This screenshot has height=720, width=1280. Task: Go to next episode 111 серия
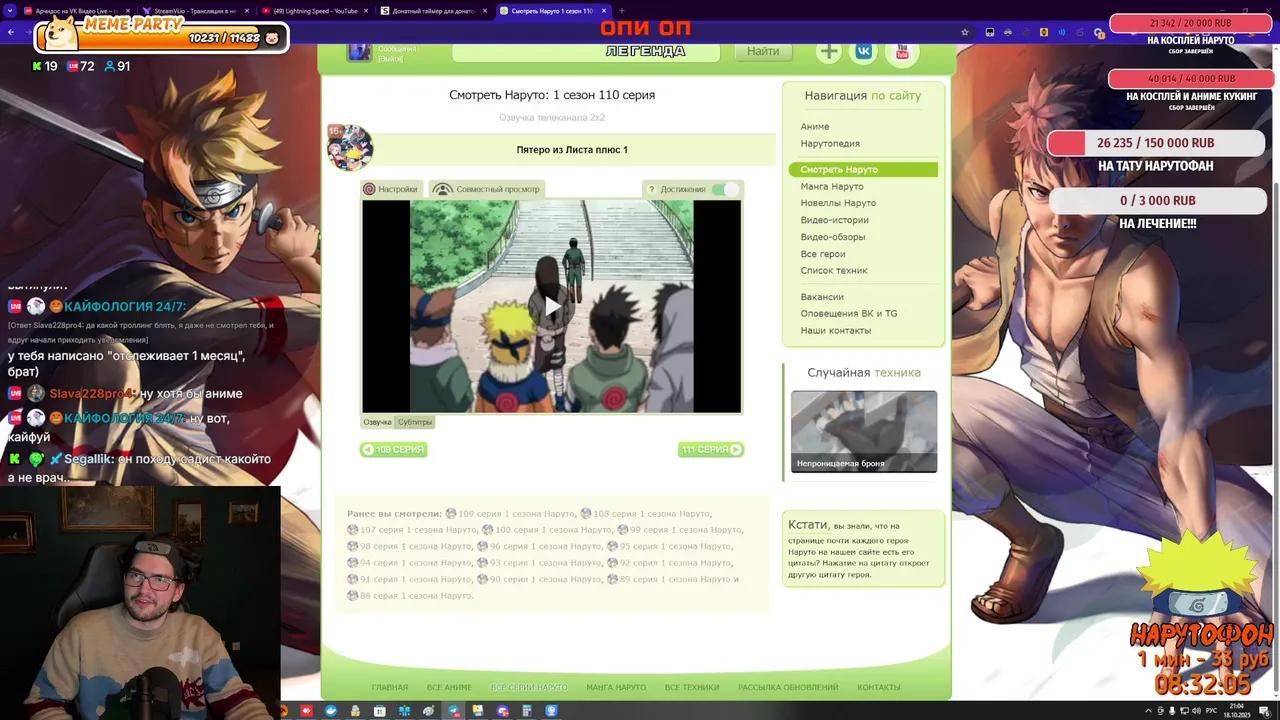[711, 450]
